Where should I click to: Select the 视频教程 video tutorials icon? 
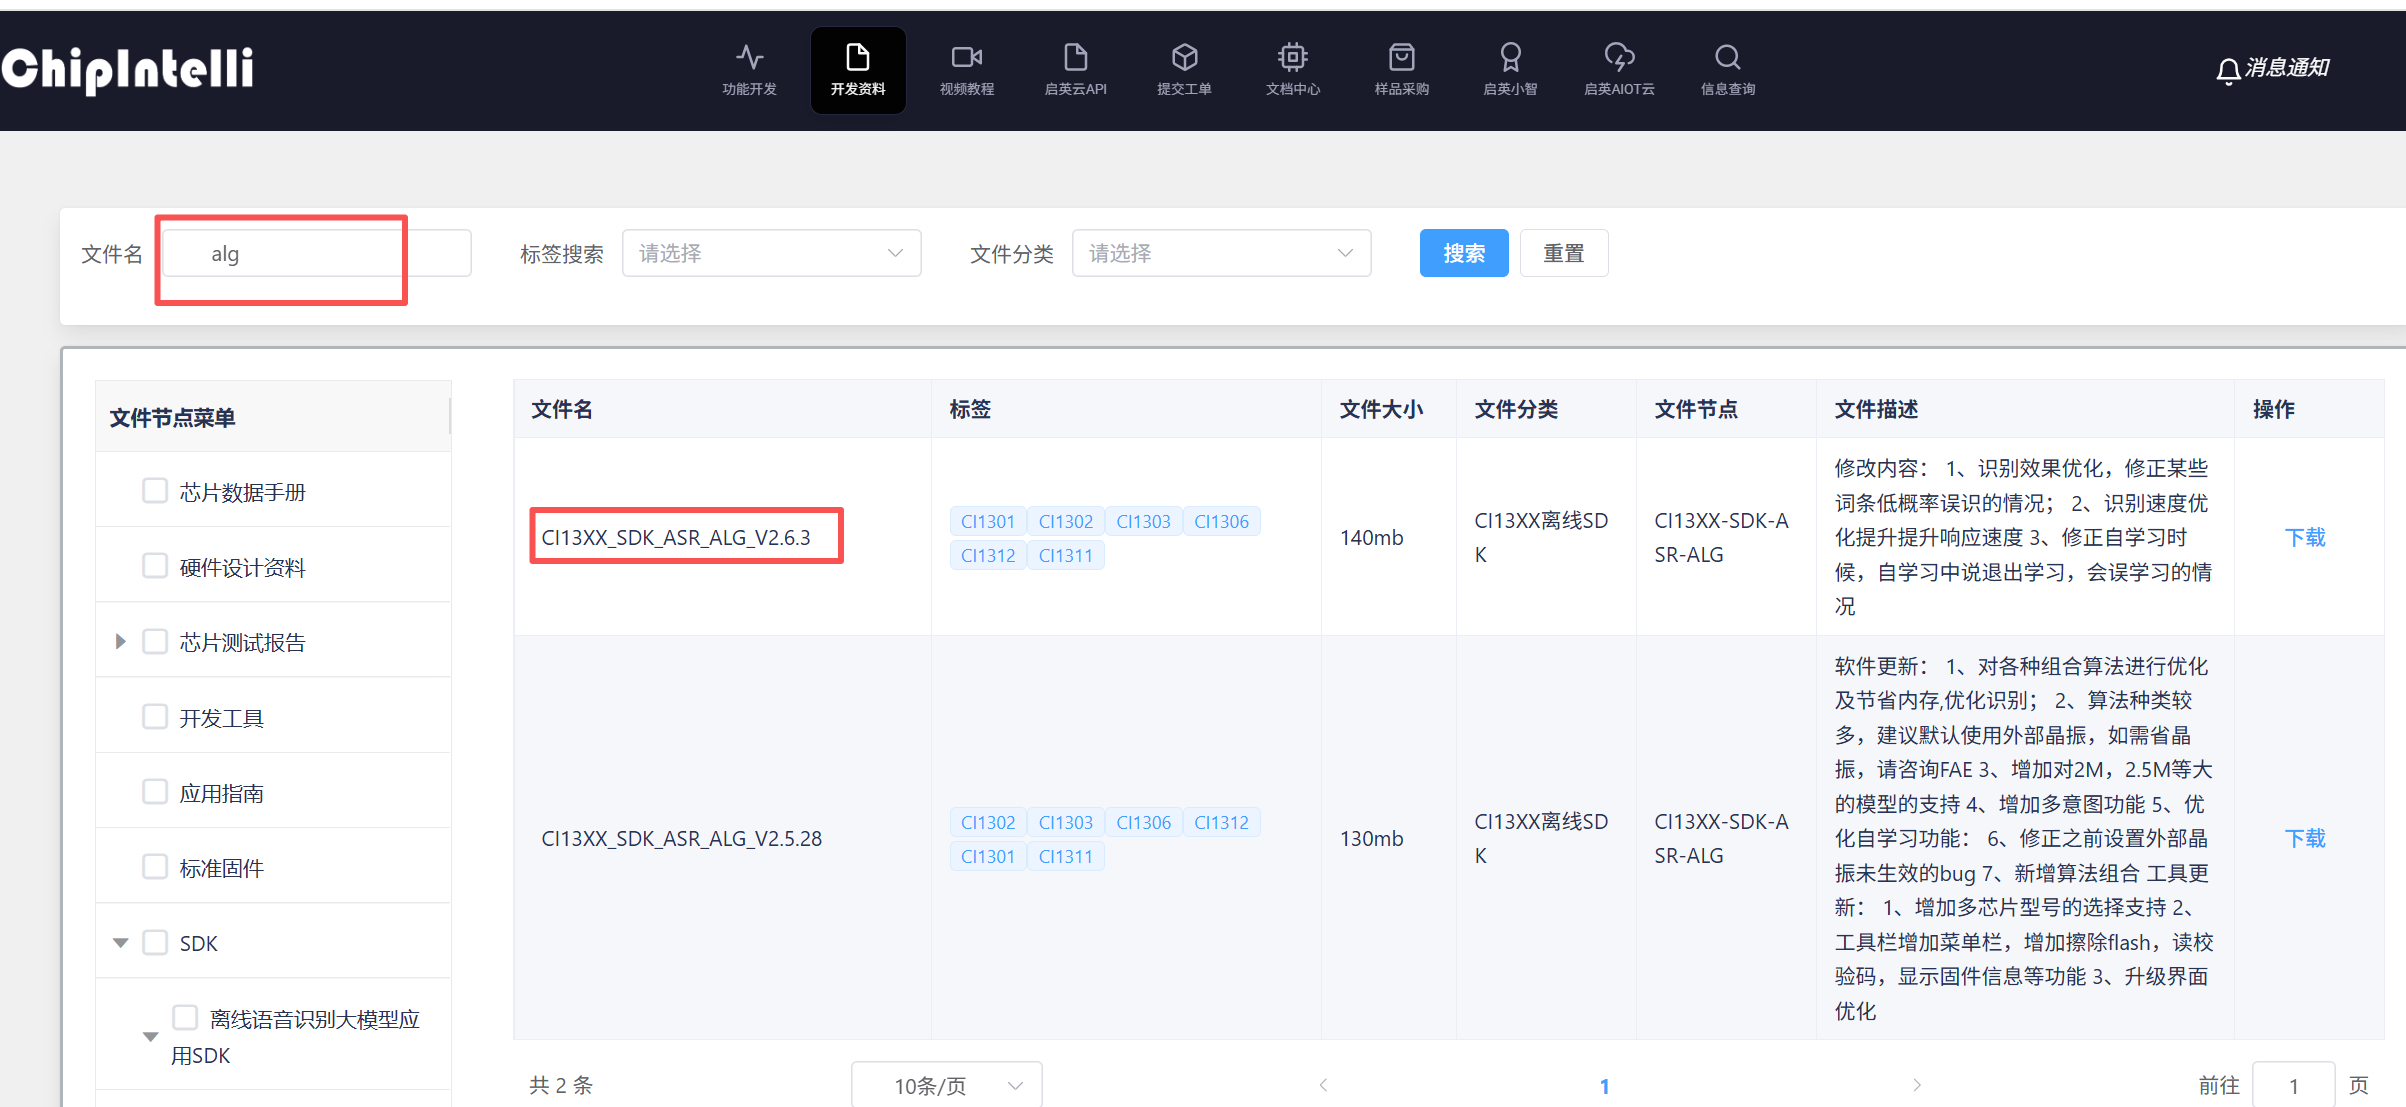[966, 68]
